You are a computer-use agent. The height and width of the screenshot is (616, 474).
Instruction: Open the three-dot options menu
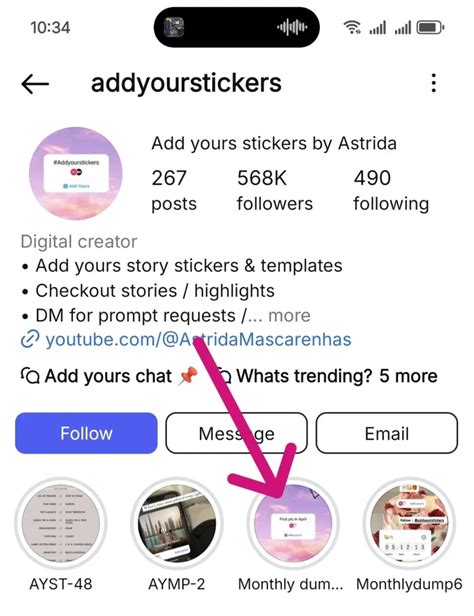[434, 83]
